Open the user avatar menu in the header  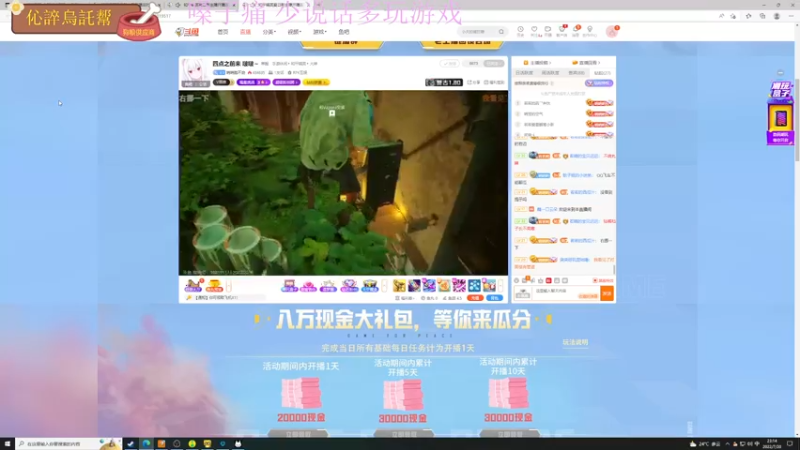tap(612, 32)
